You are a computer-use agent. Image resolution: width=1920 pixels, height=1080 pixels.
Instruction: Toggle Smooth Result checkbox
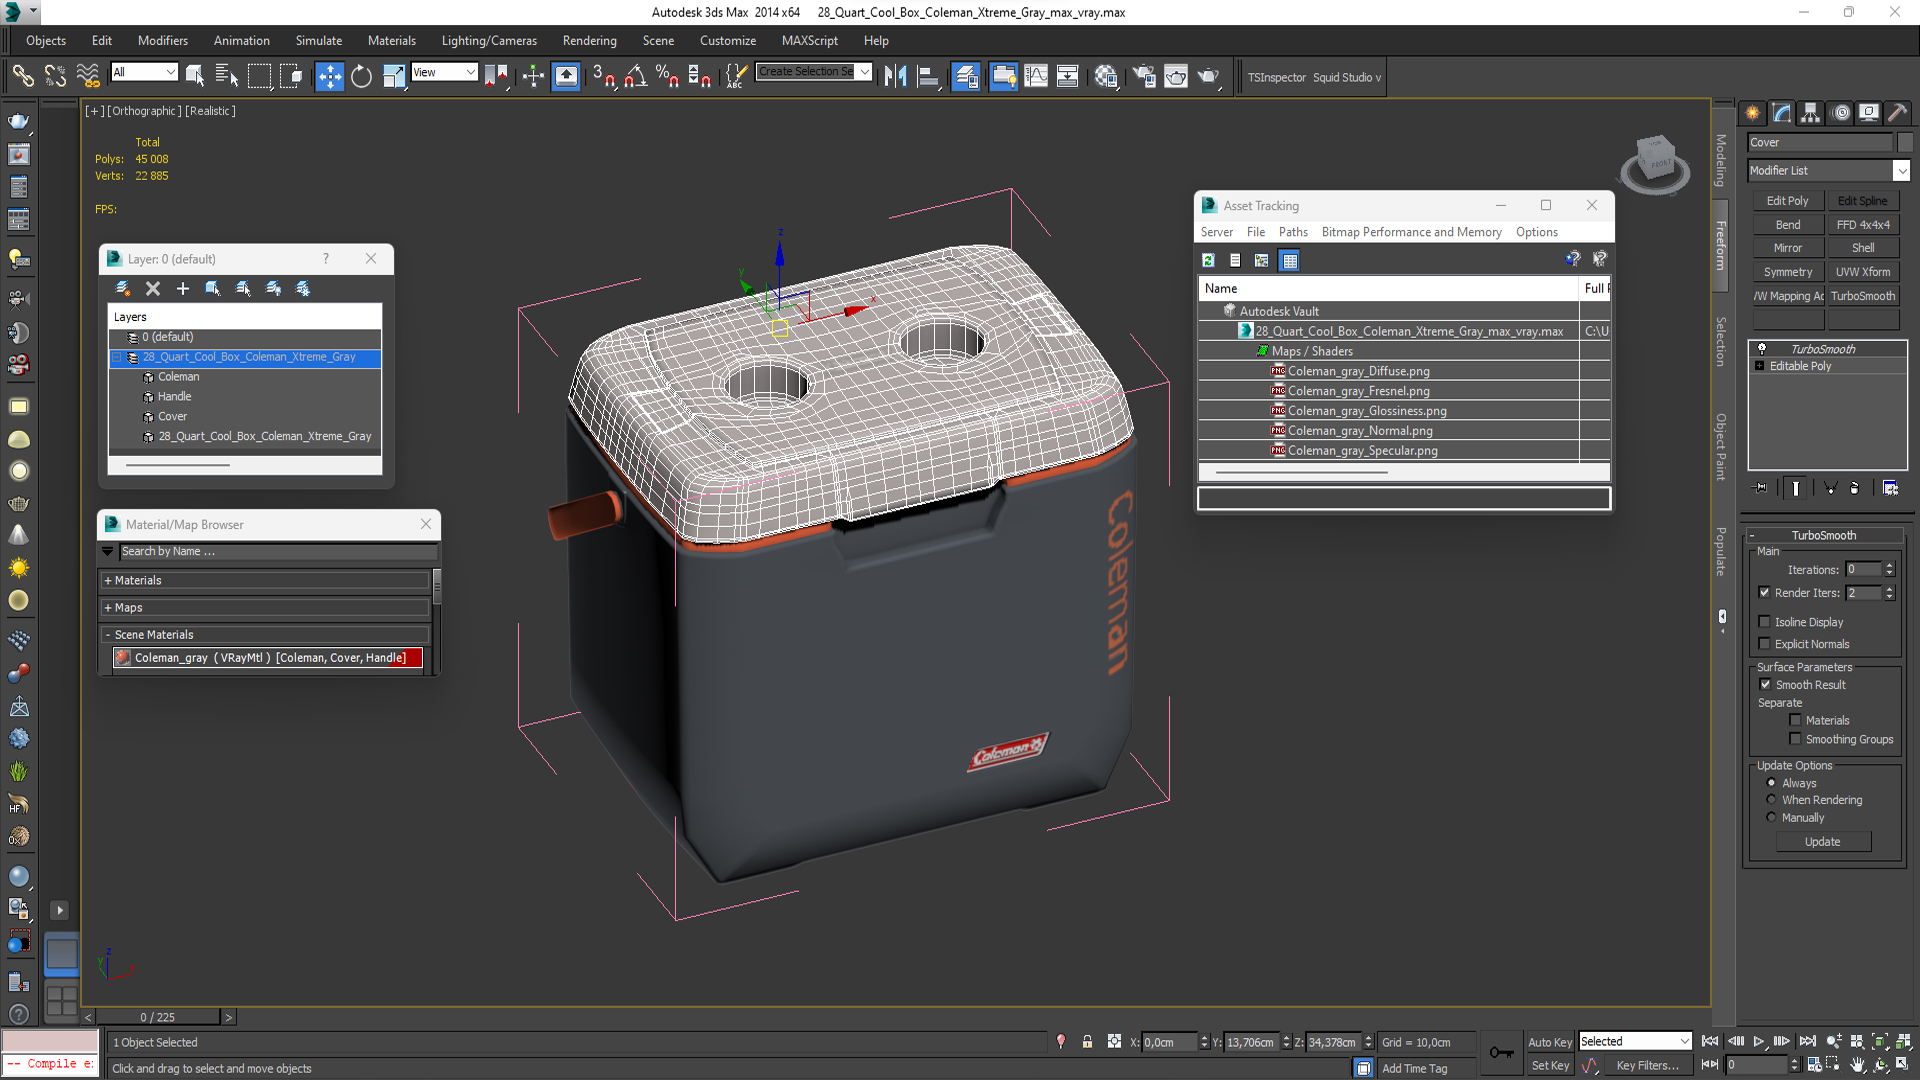click(x=1765, y=684)
